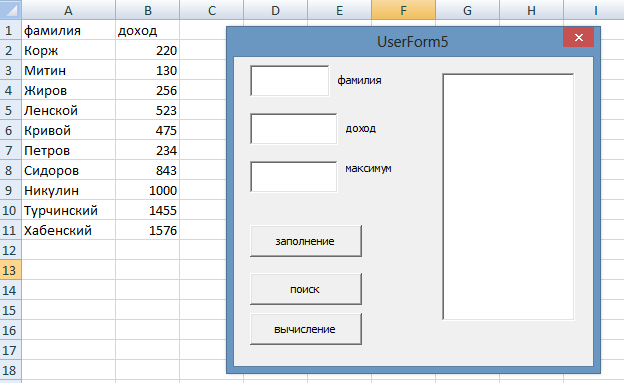This screenshot has height=383, width=624.
Task: Select column B header
Action: click(x=148, y=10)
